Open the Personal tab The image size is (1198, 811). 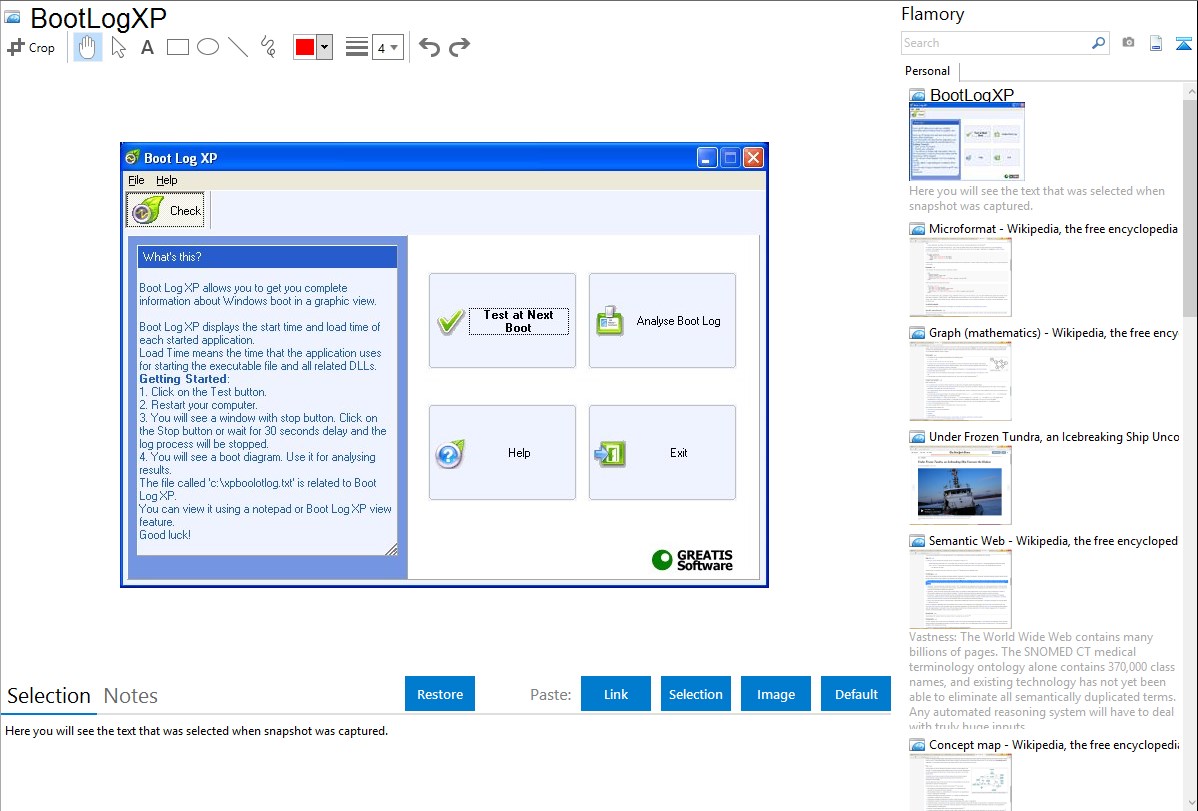click(927, 71)
